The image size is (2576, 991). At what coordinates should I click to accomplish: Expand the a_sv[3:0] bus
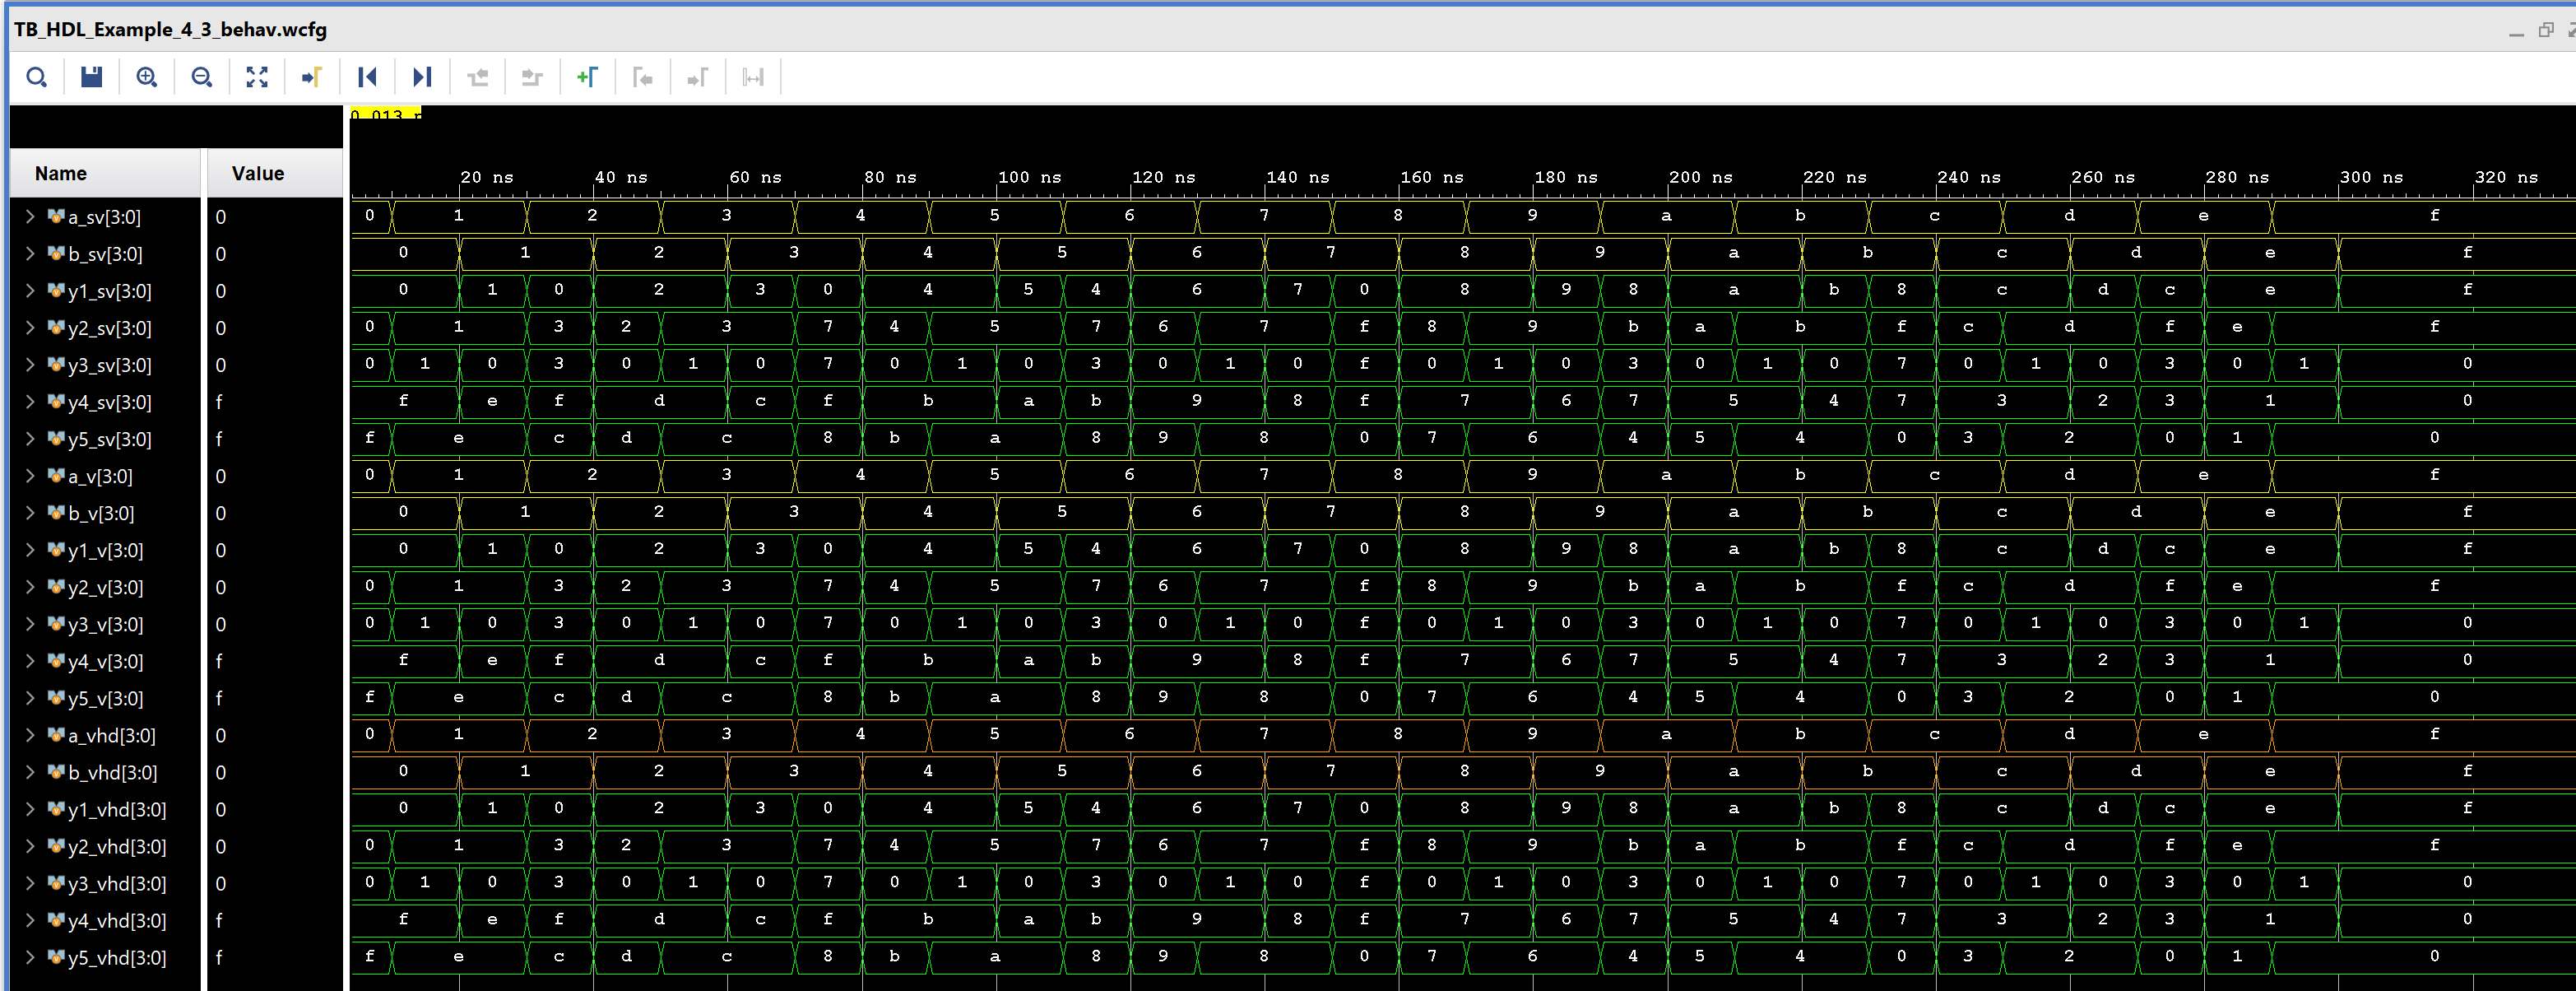[30, 216]
